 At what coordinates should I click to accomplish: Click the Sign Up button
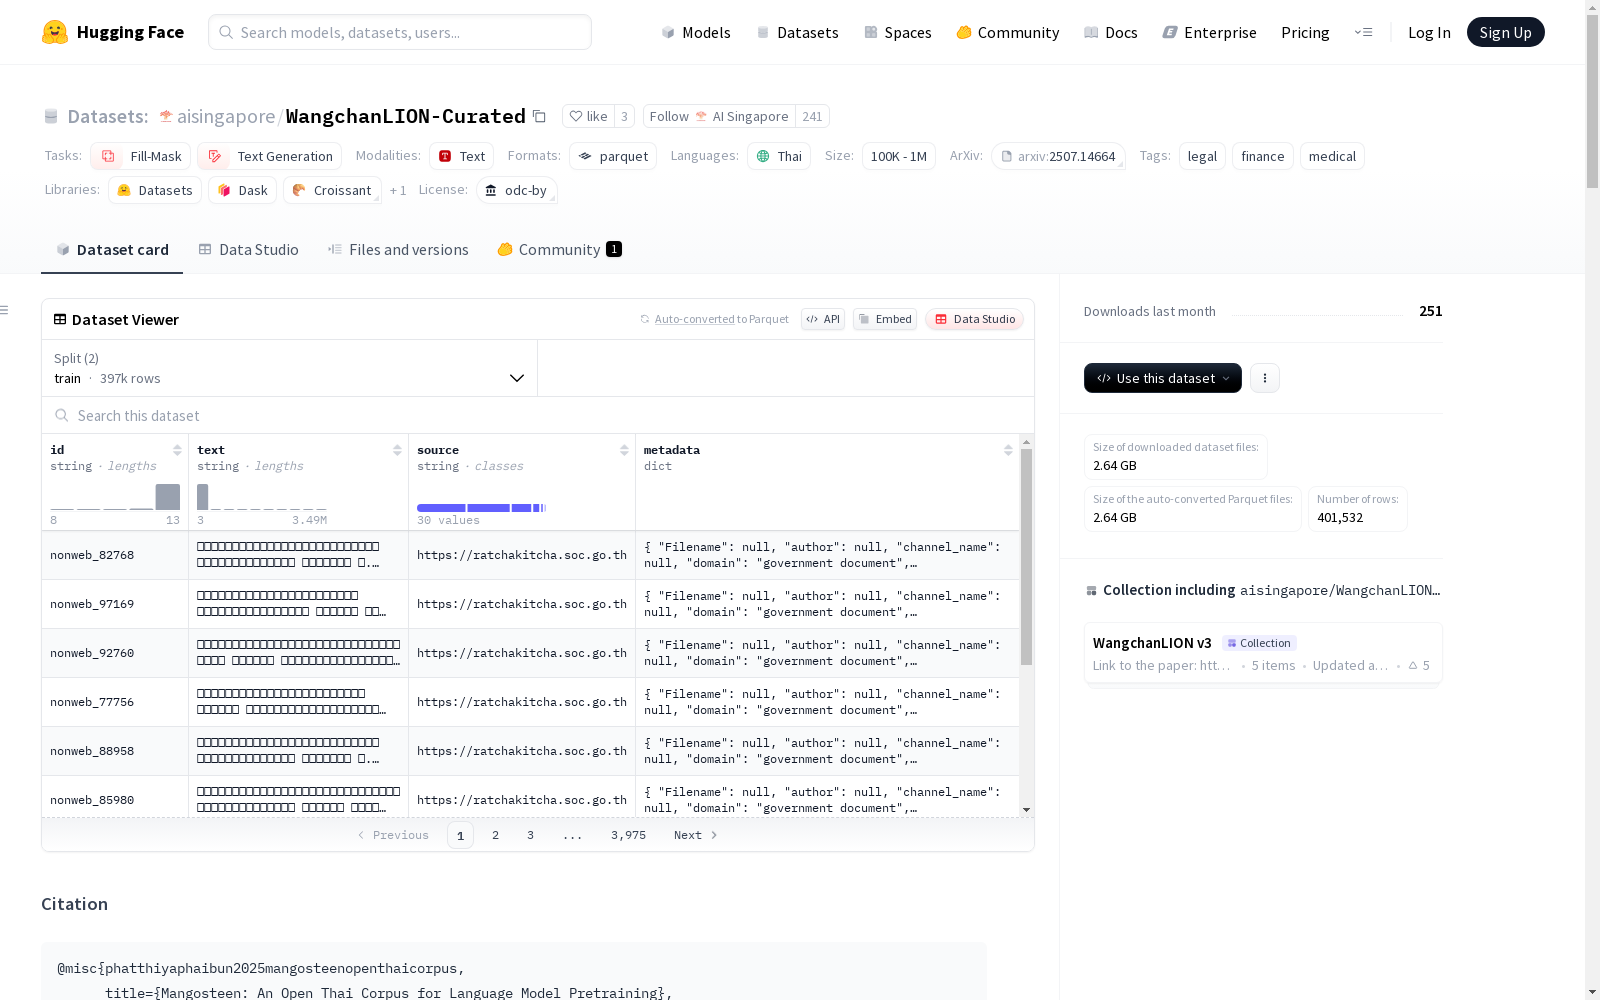[1505, 32]
